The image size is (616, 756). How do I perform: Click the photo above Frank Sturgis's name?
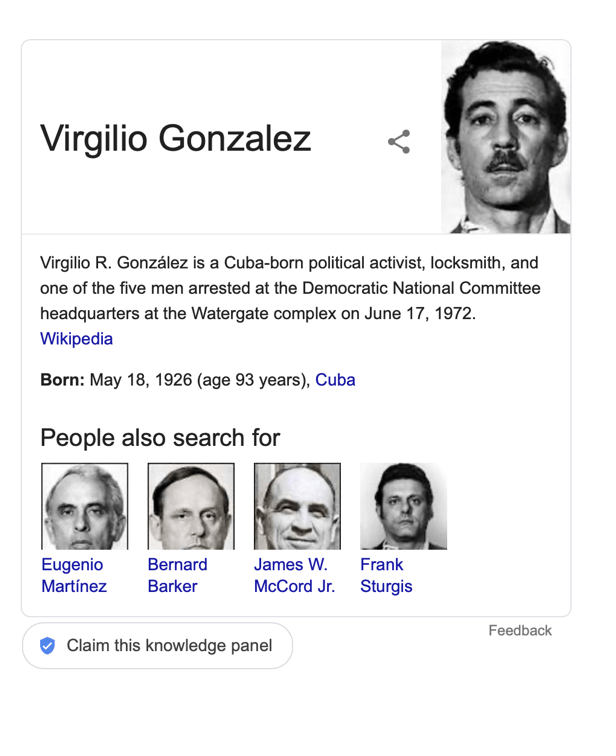click(403, 505)
